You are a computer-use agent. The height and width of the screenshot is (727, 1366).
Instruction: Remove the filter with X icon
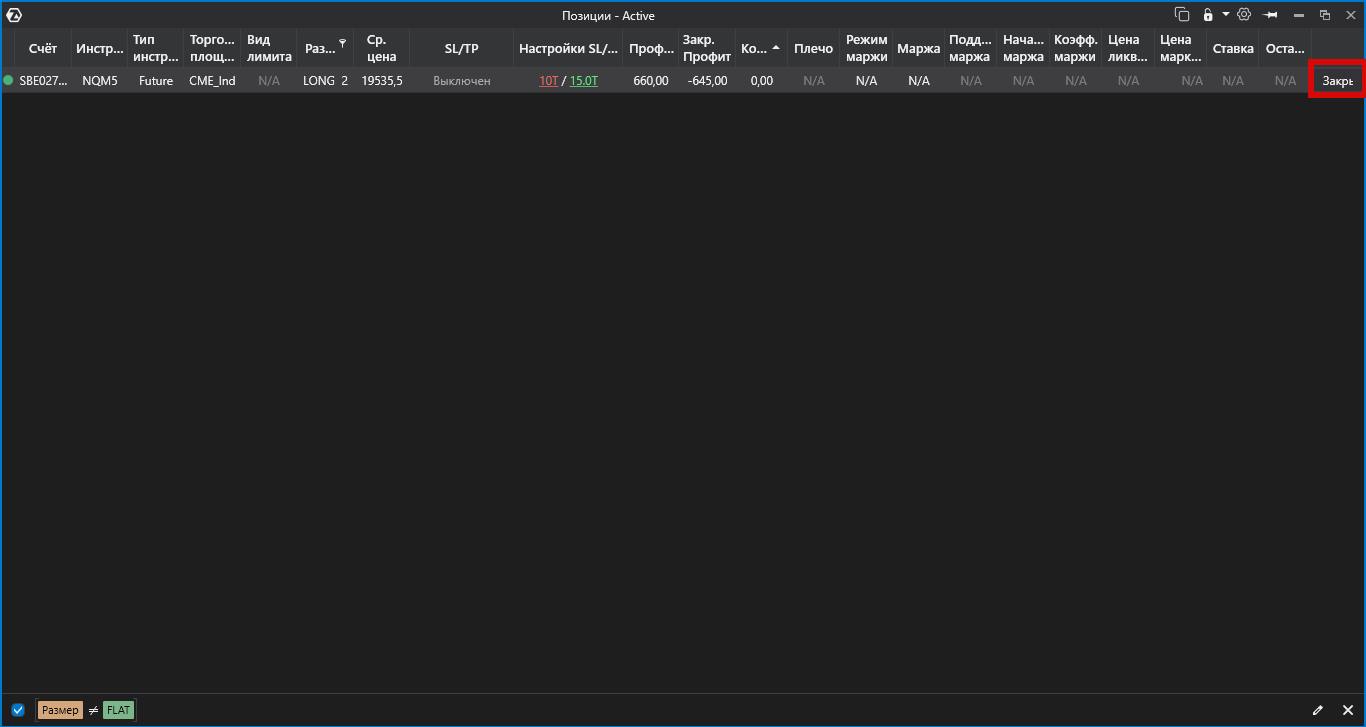pos(1347,710)
